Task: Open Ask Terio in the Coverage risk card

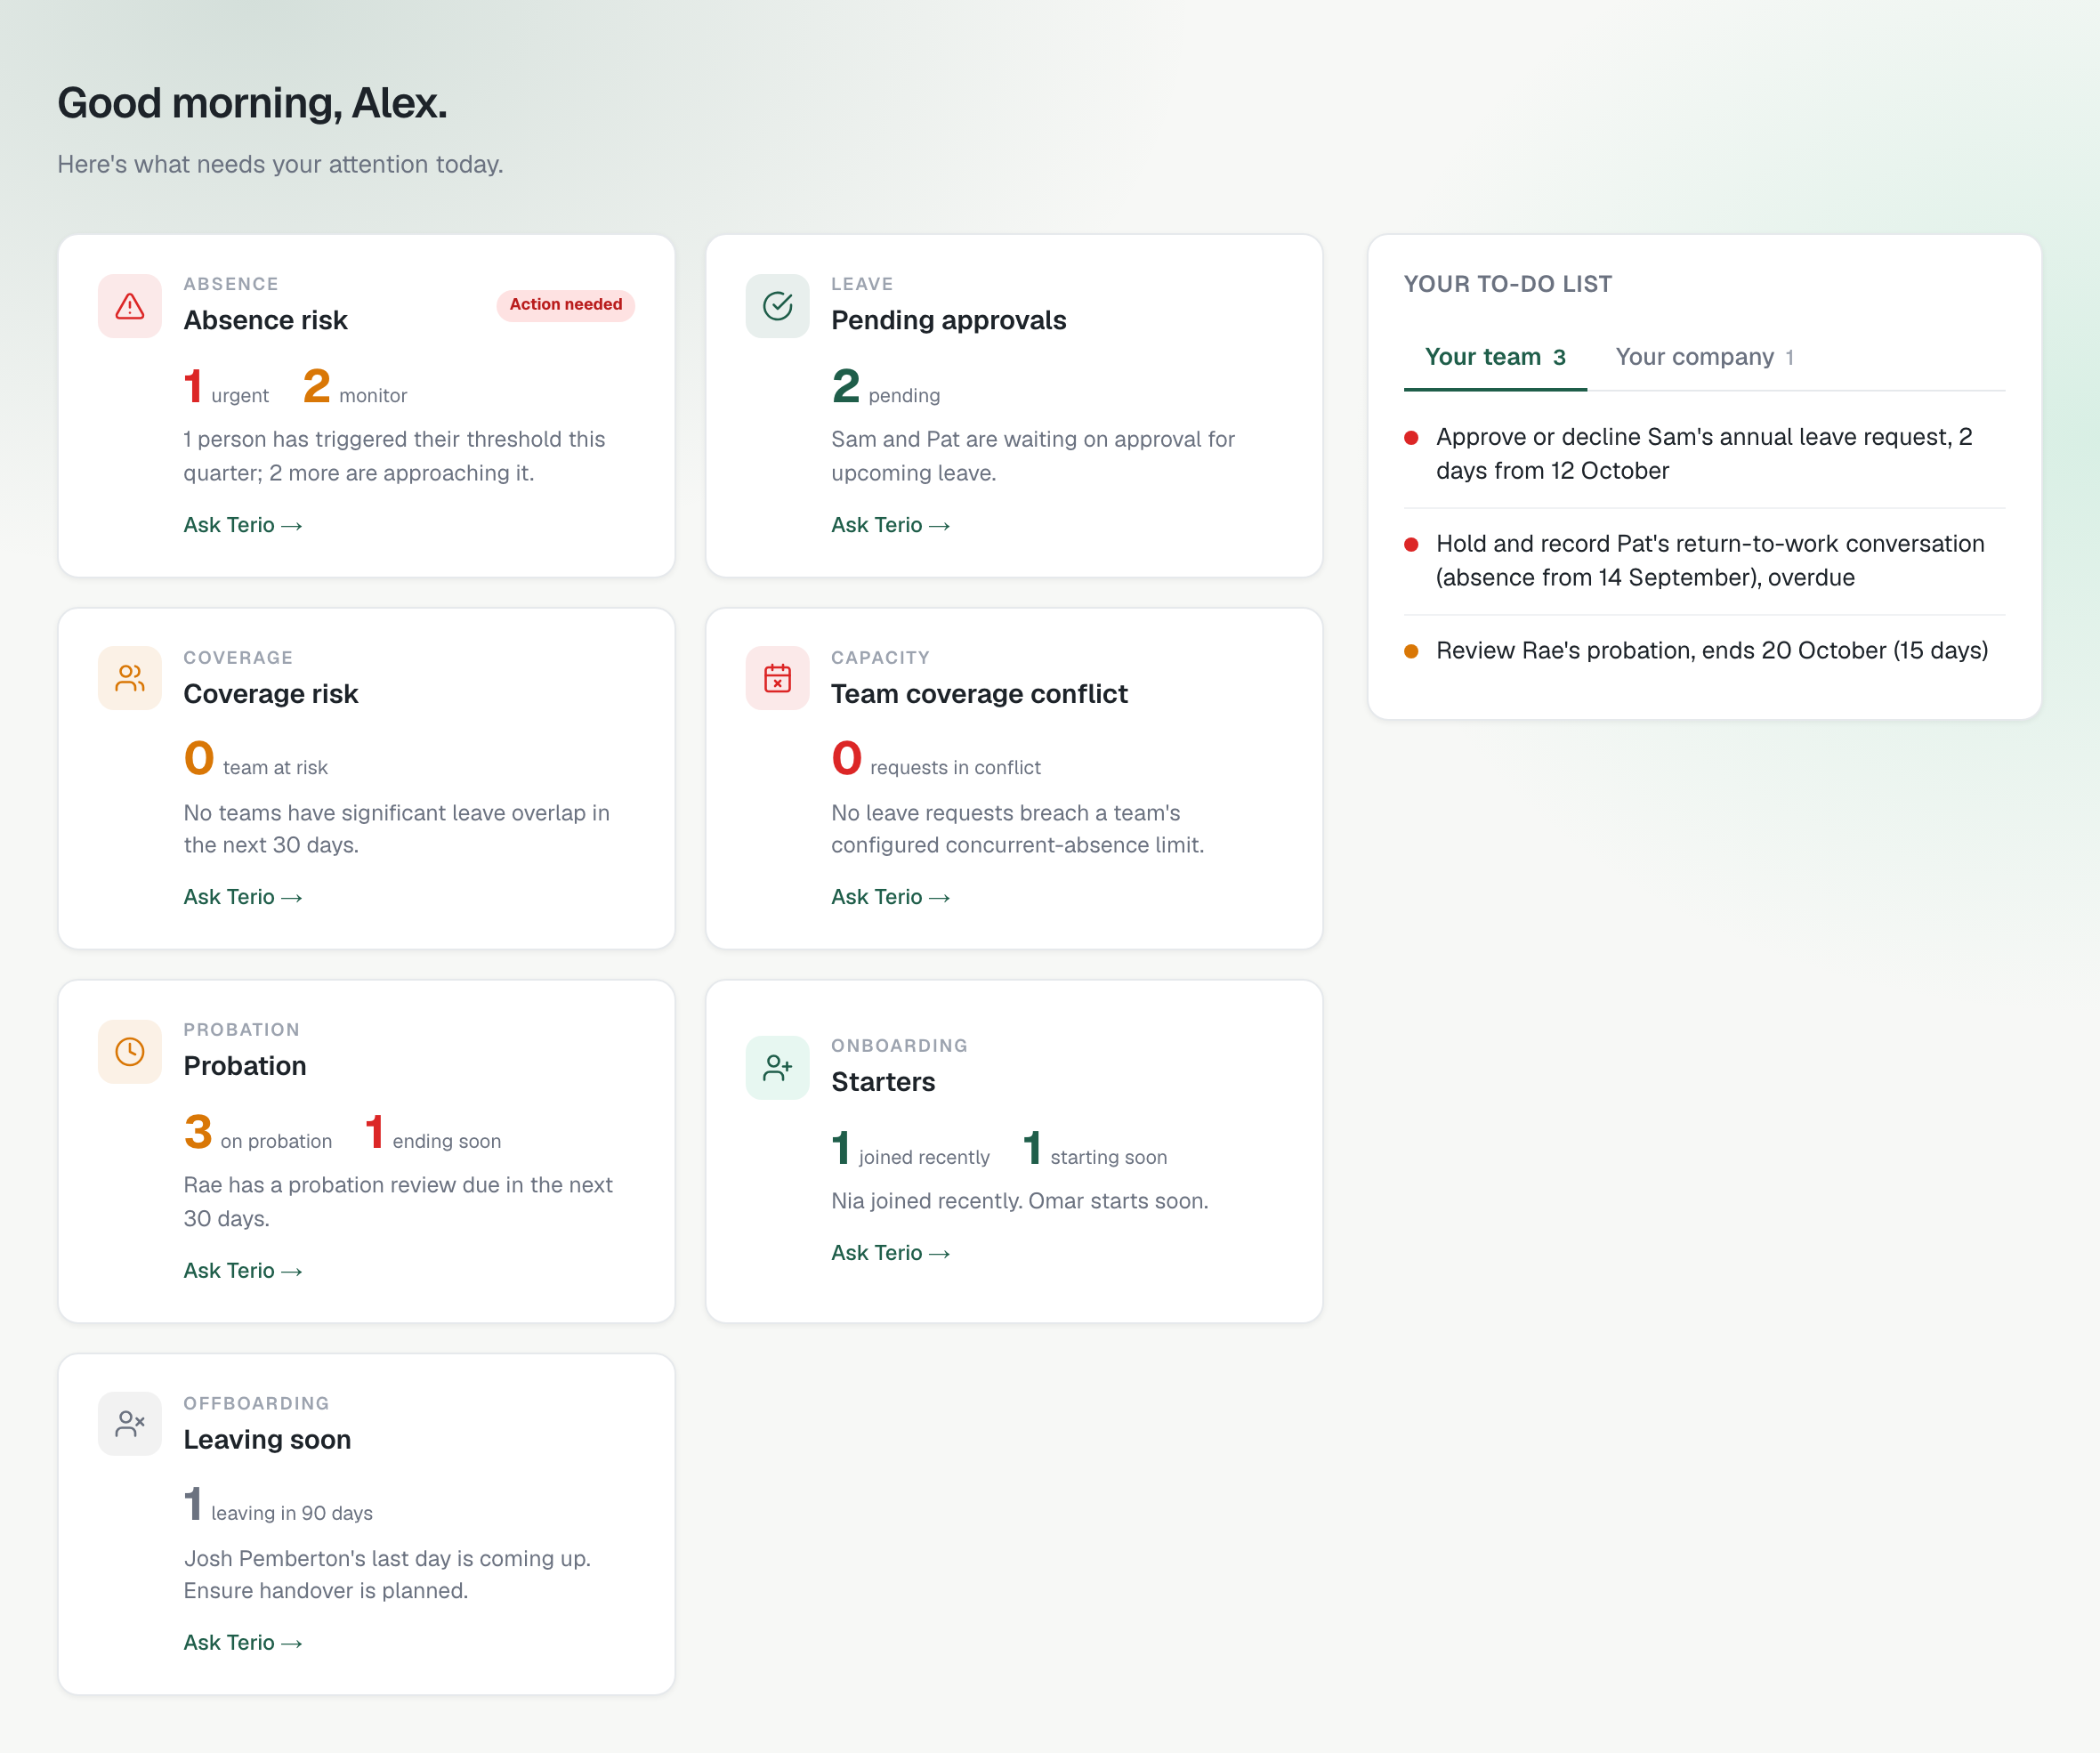Action: click(243, 897)
